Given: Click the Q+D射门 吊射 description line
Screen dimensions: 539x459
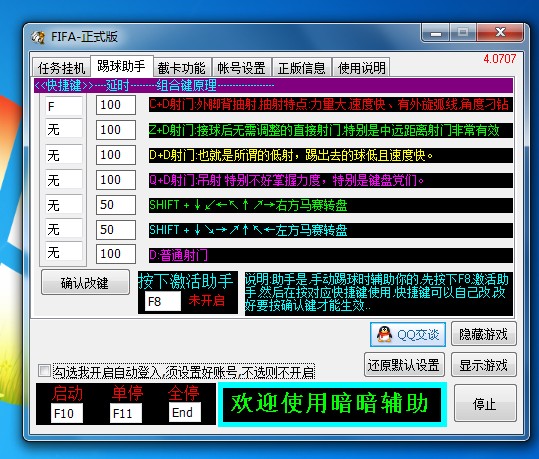Looking at the screenshot, I should coord(331,180).
